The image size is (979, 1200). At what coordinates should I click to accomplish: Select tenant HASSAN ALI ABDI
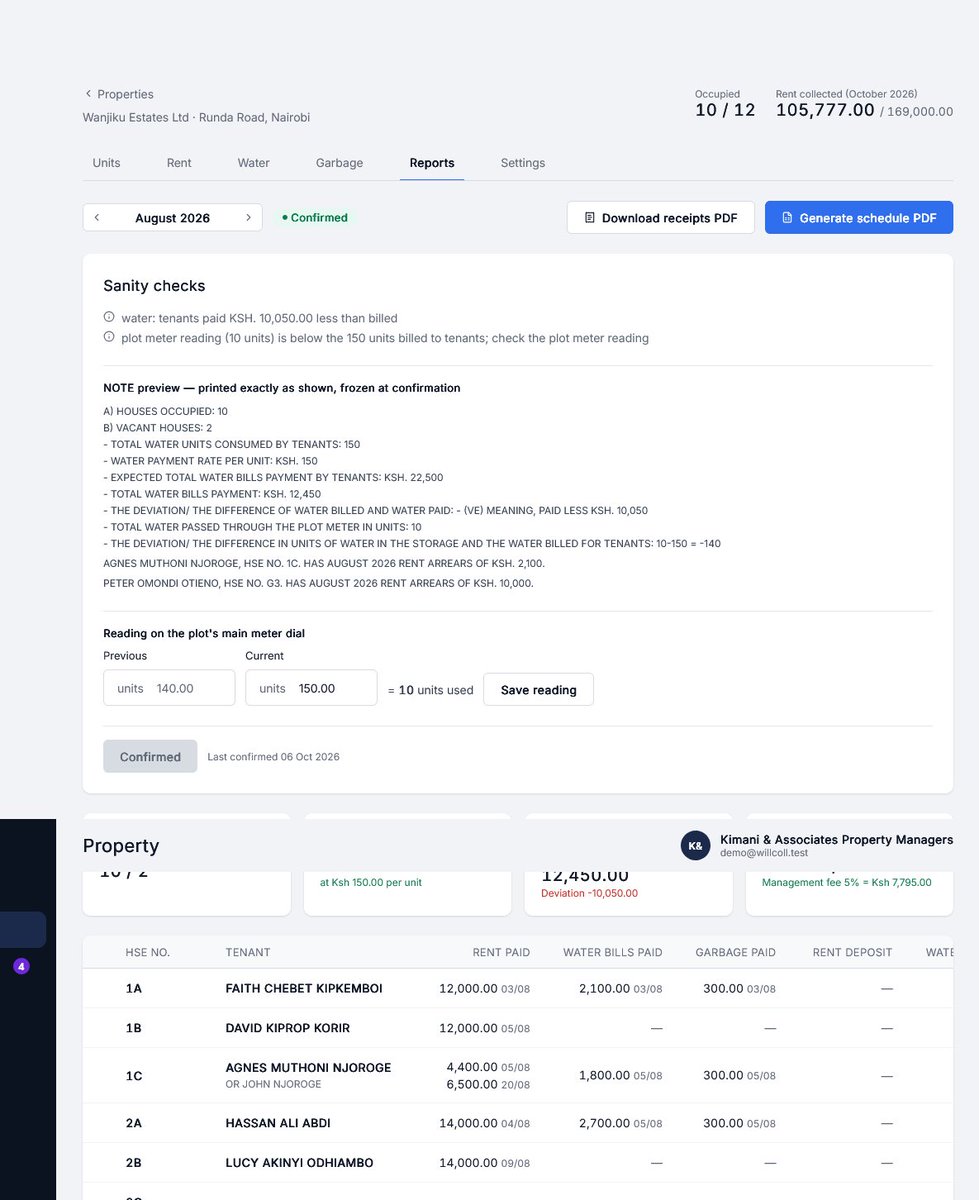pyautogui.click(x=278, y=1123)
